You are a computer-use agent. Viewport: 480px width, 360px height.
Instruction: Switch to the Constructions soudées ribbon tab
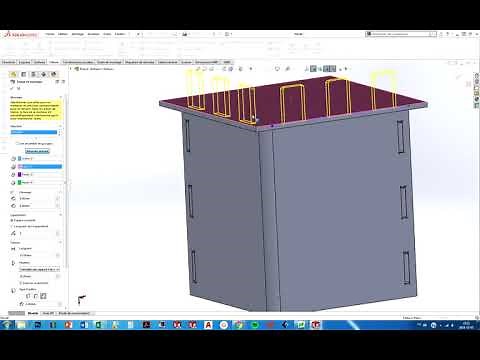click(x=78, y=62)
